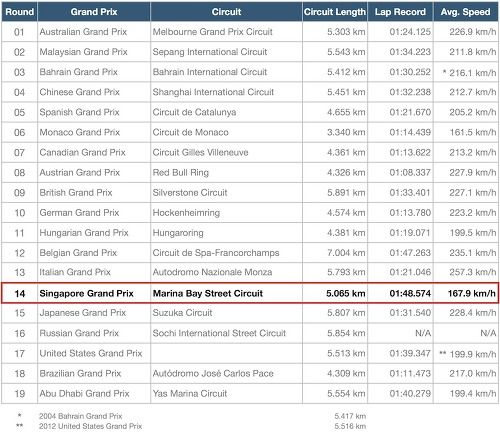Click the 235.1 km/h speed value
The height and width of the screenshot is (432, 500).
(472, 253)
